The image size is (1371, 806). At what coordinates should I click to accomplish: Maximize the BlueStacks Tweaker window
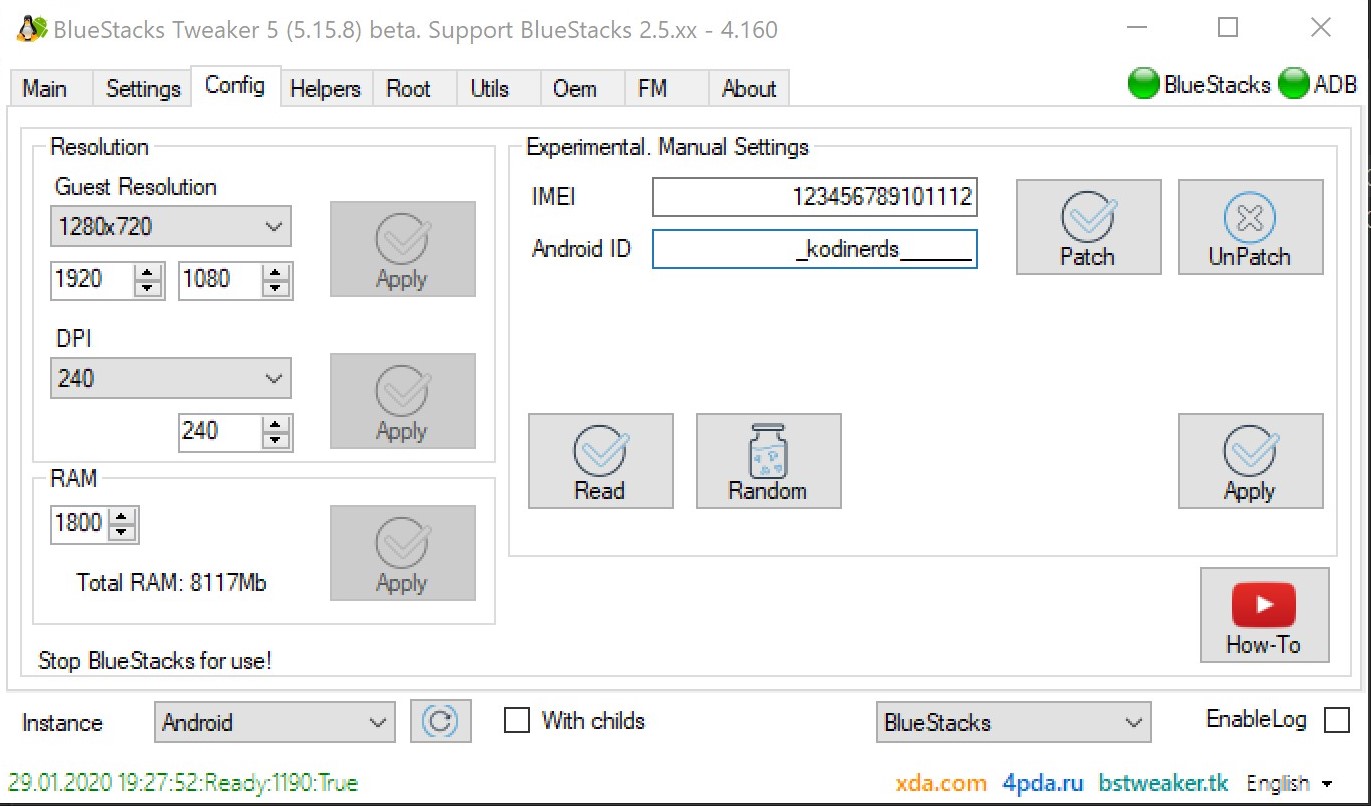point(1228,29)
